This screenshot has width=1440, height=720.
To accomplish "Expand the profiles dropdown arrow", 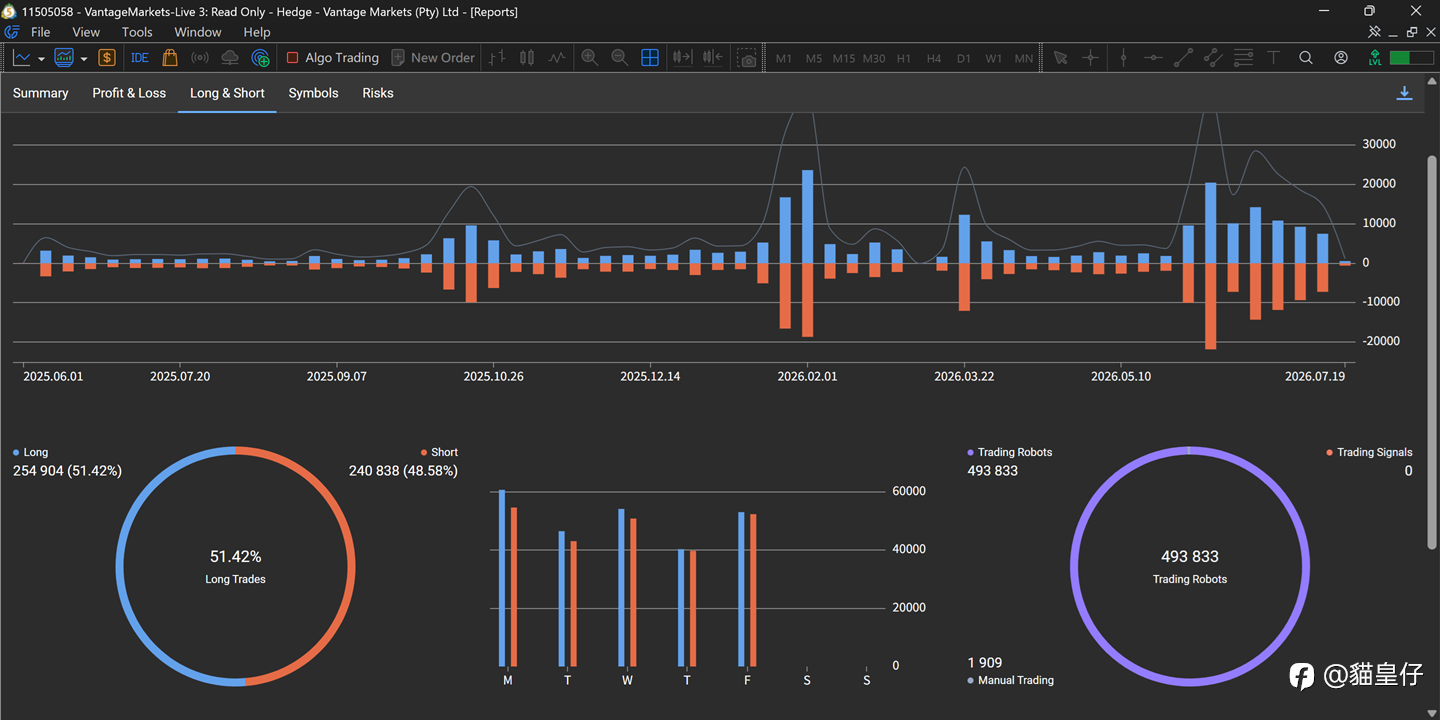I will coord(84,59).
